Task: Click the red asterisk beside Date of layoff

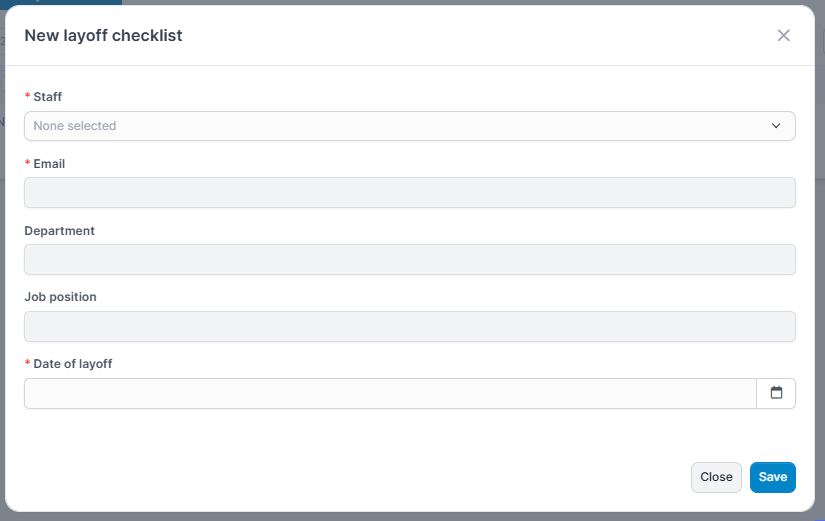Action: point(28,364)
